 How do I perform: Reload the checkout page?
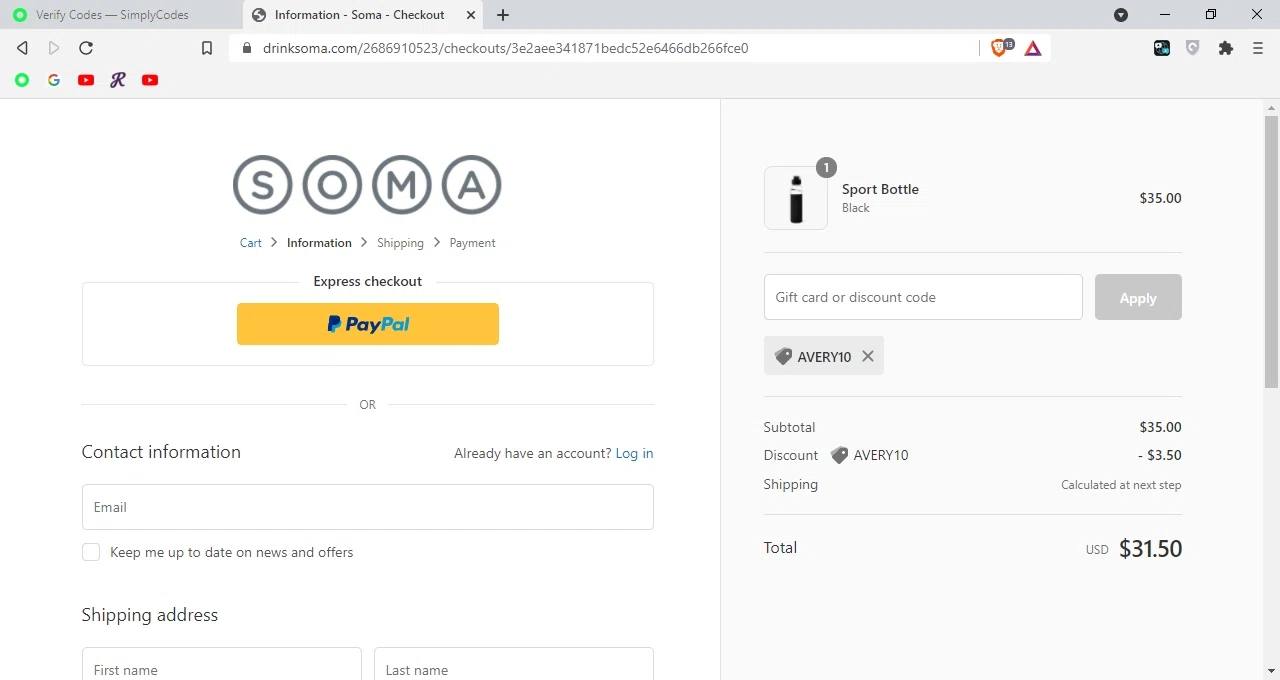coord(86,48)
